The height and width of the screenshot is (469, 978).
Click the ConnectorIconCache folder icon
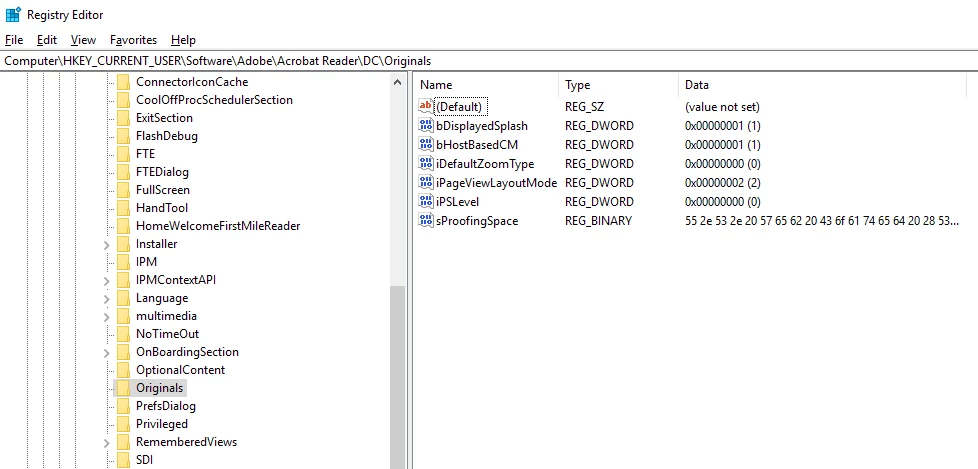pyautogui.click(x=123, y=82)
